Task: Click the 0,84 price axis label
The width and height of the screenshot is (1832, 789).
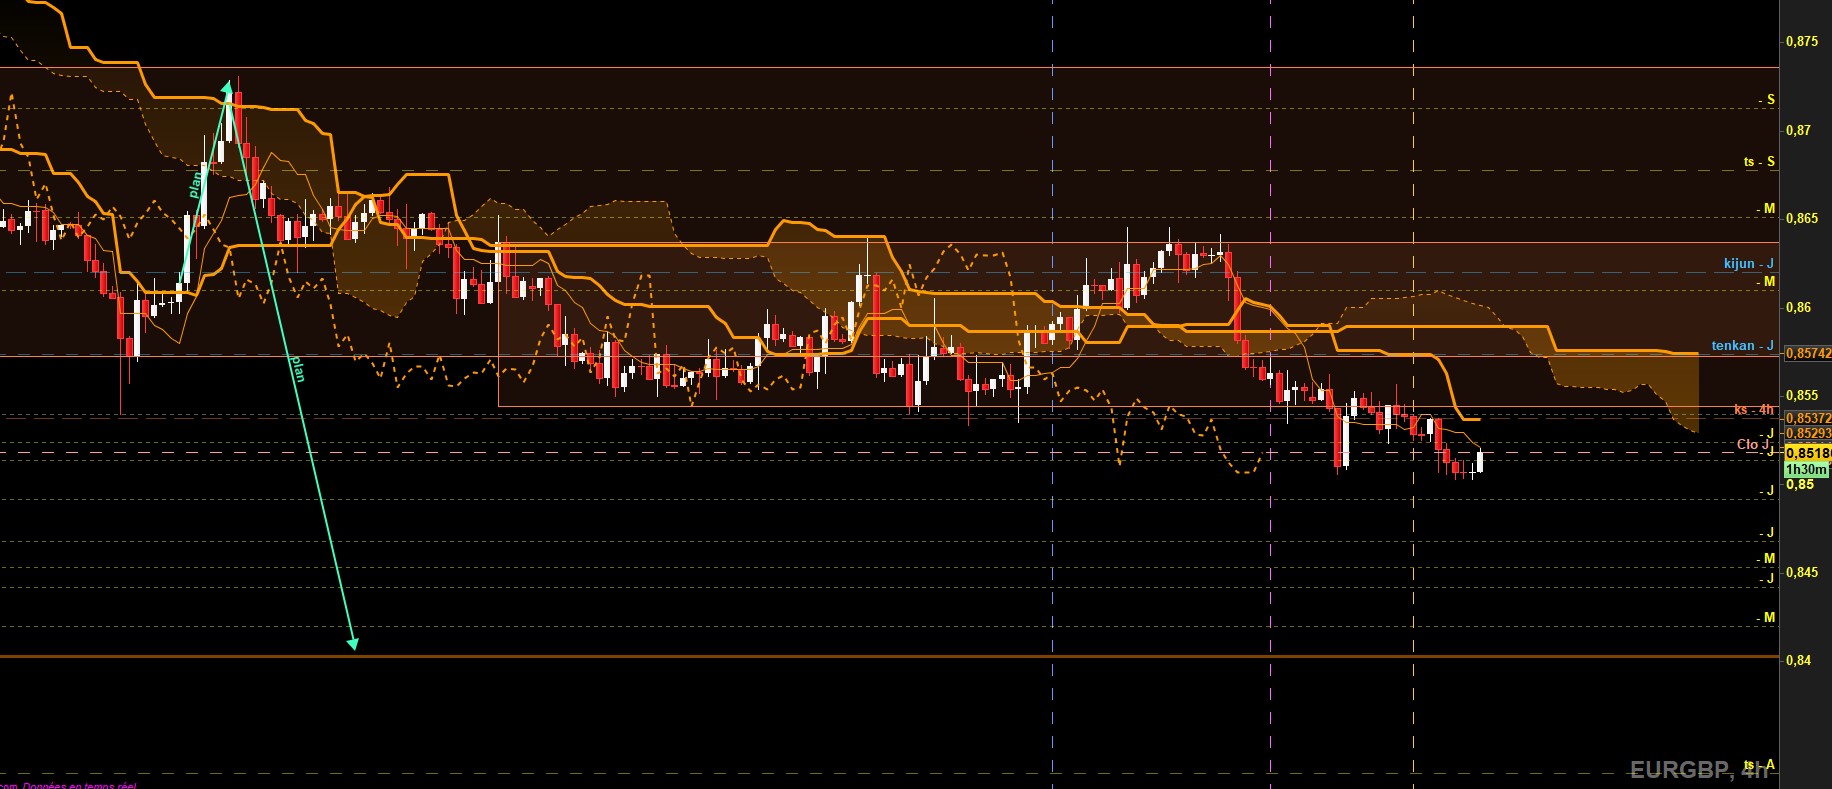Action: (x=1798, y=660)
